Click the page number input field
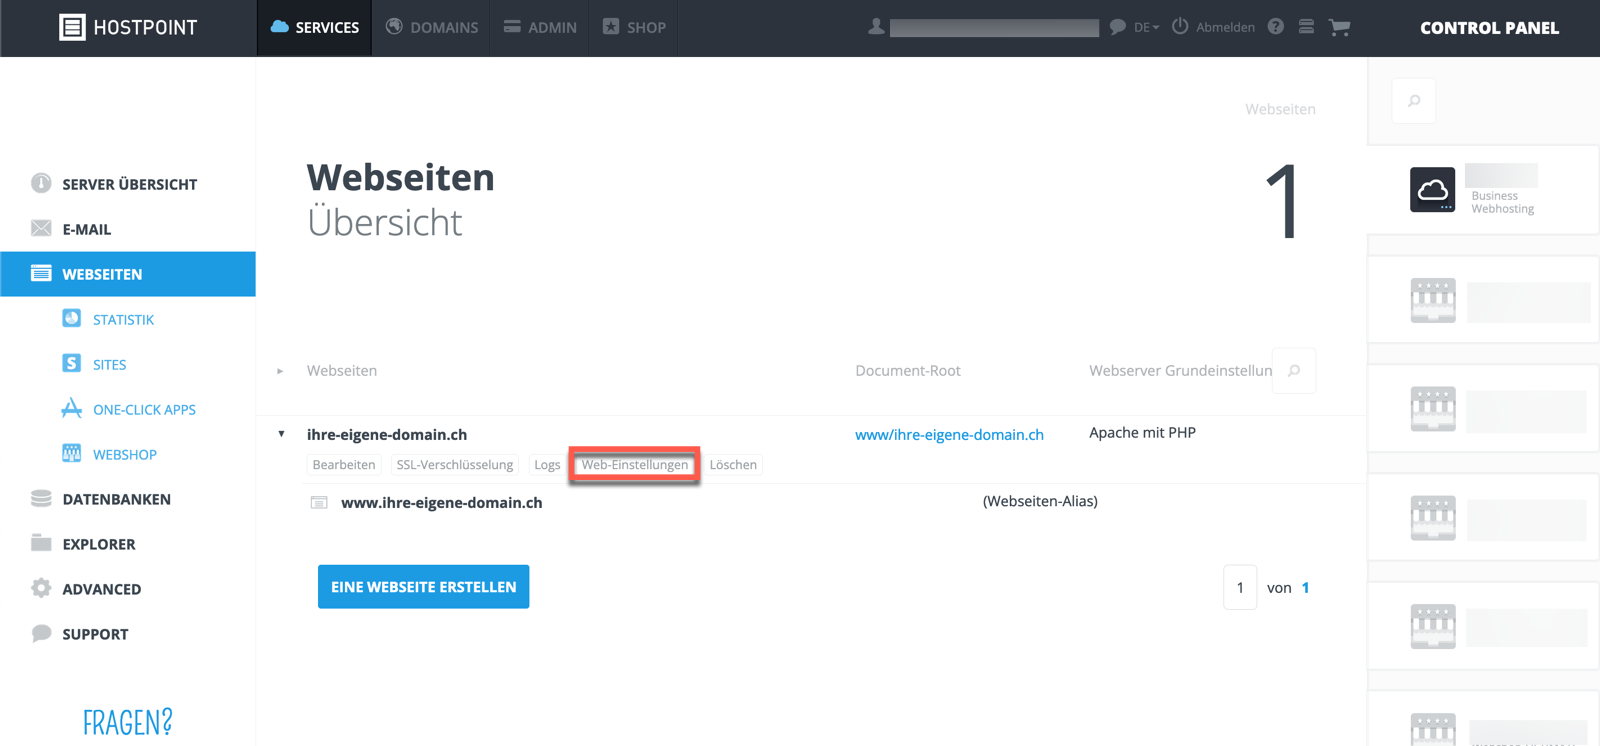This screenshot has height=746, width=1600. pos(1240,588)
